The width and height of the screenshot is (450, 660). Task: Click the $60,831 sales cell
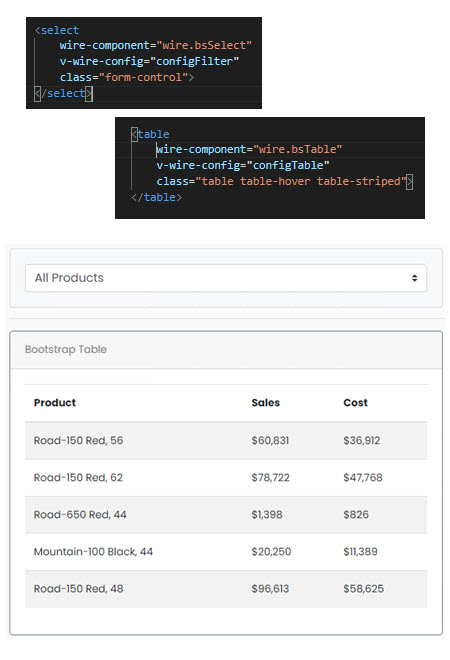[270, 441]
